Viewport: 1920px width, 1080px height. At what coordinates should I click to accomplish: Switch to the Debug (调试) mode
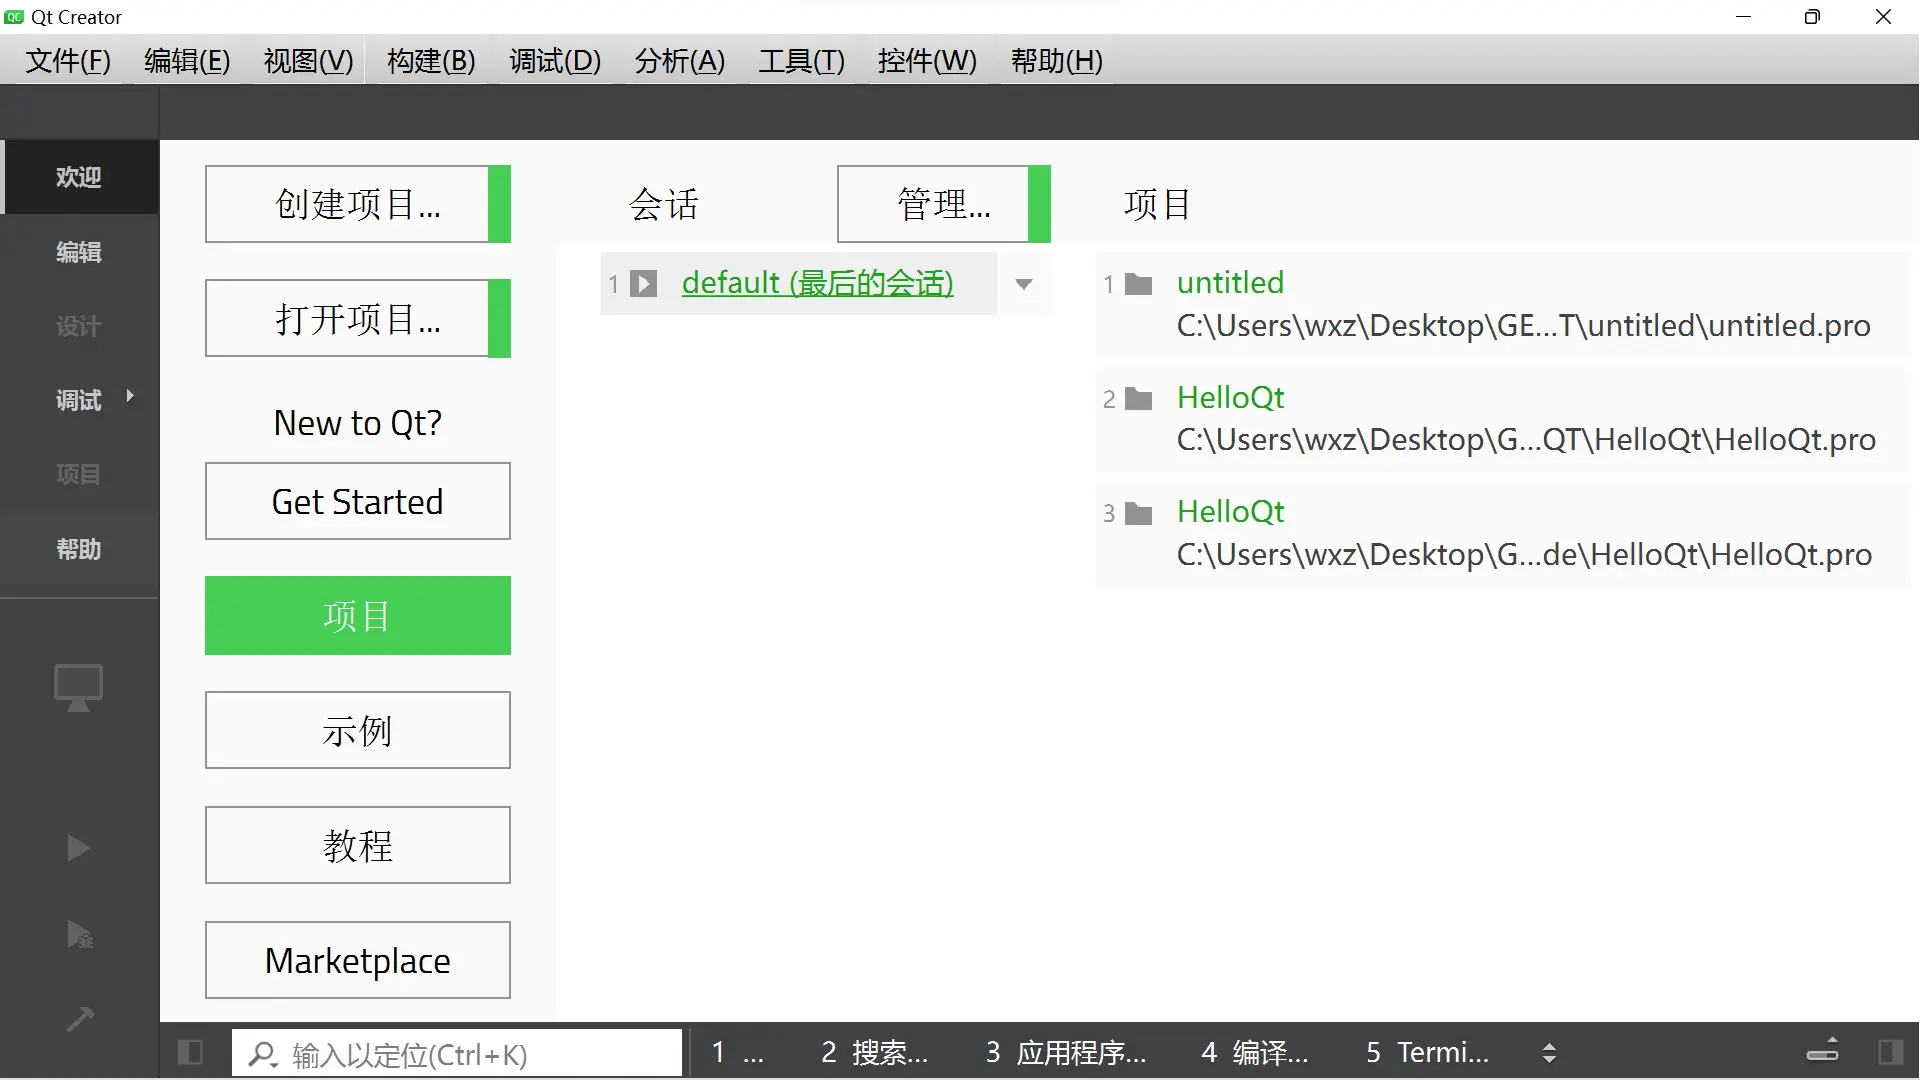79,400
